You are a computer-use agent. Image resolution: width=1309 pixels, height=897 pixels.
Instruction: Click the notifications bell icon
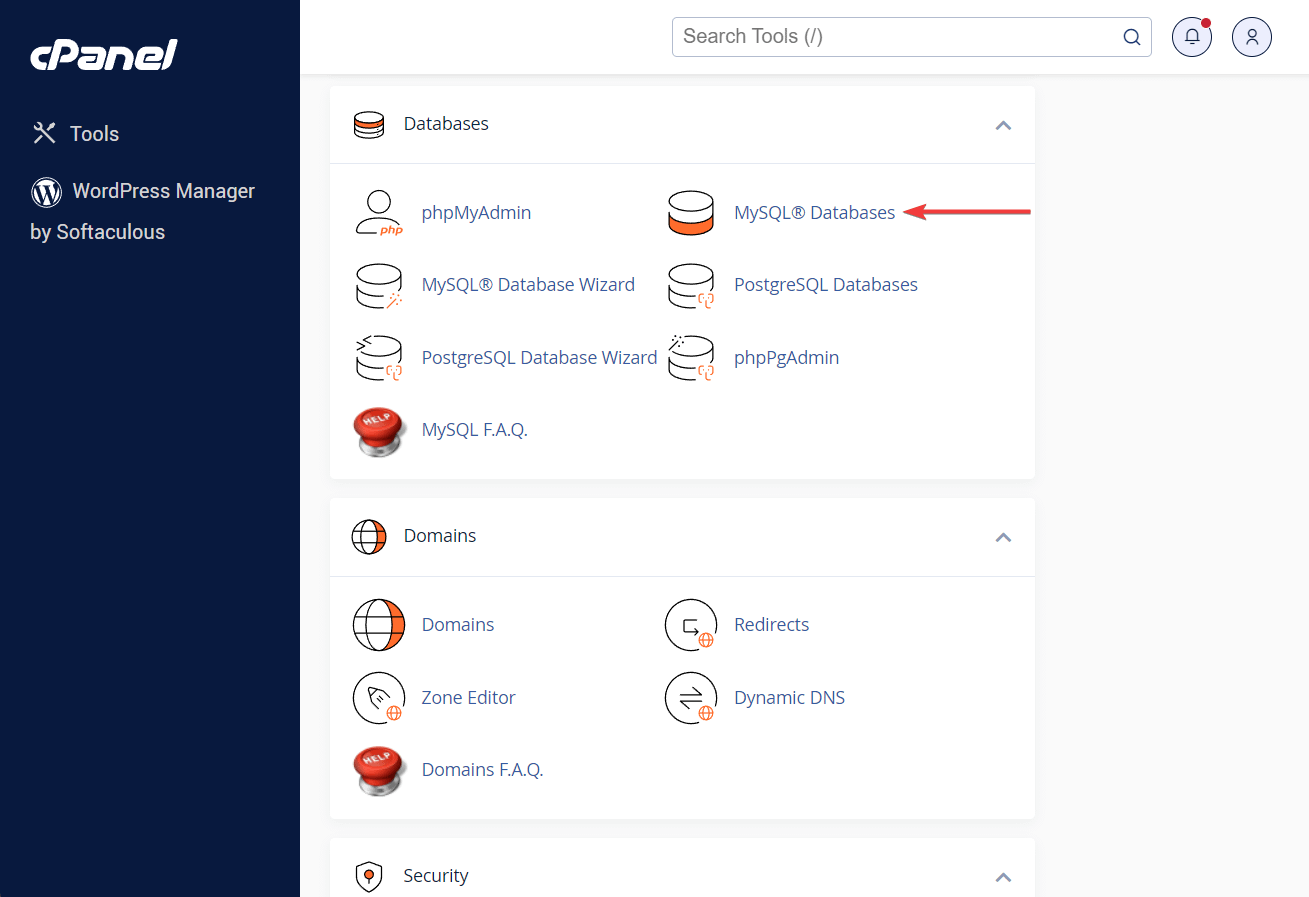coord(1191,36)
